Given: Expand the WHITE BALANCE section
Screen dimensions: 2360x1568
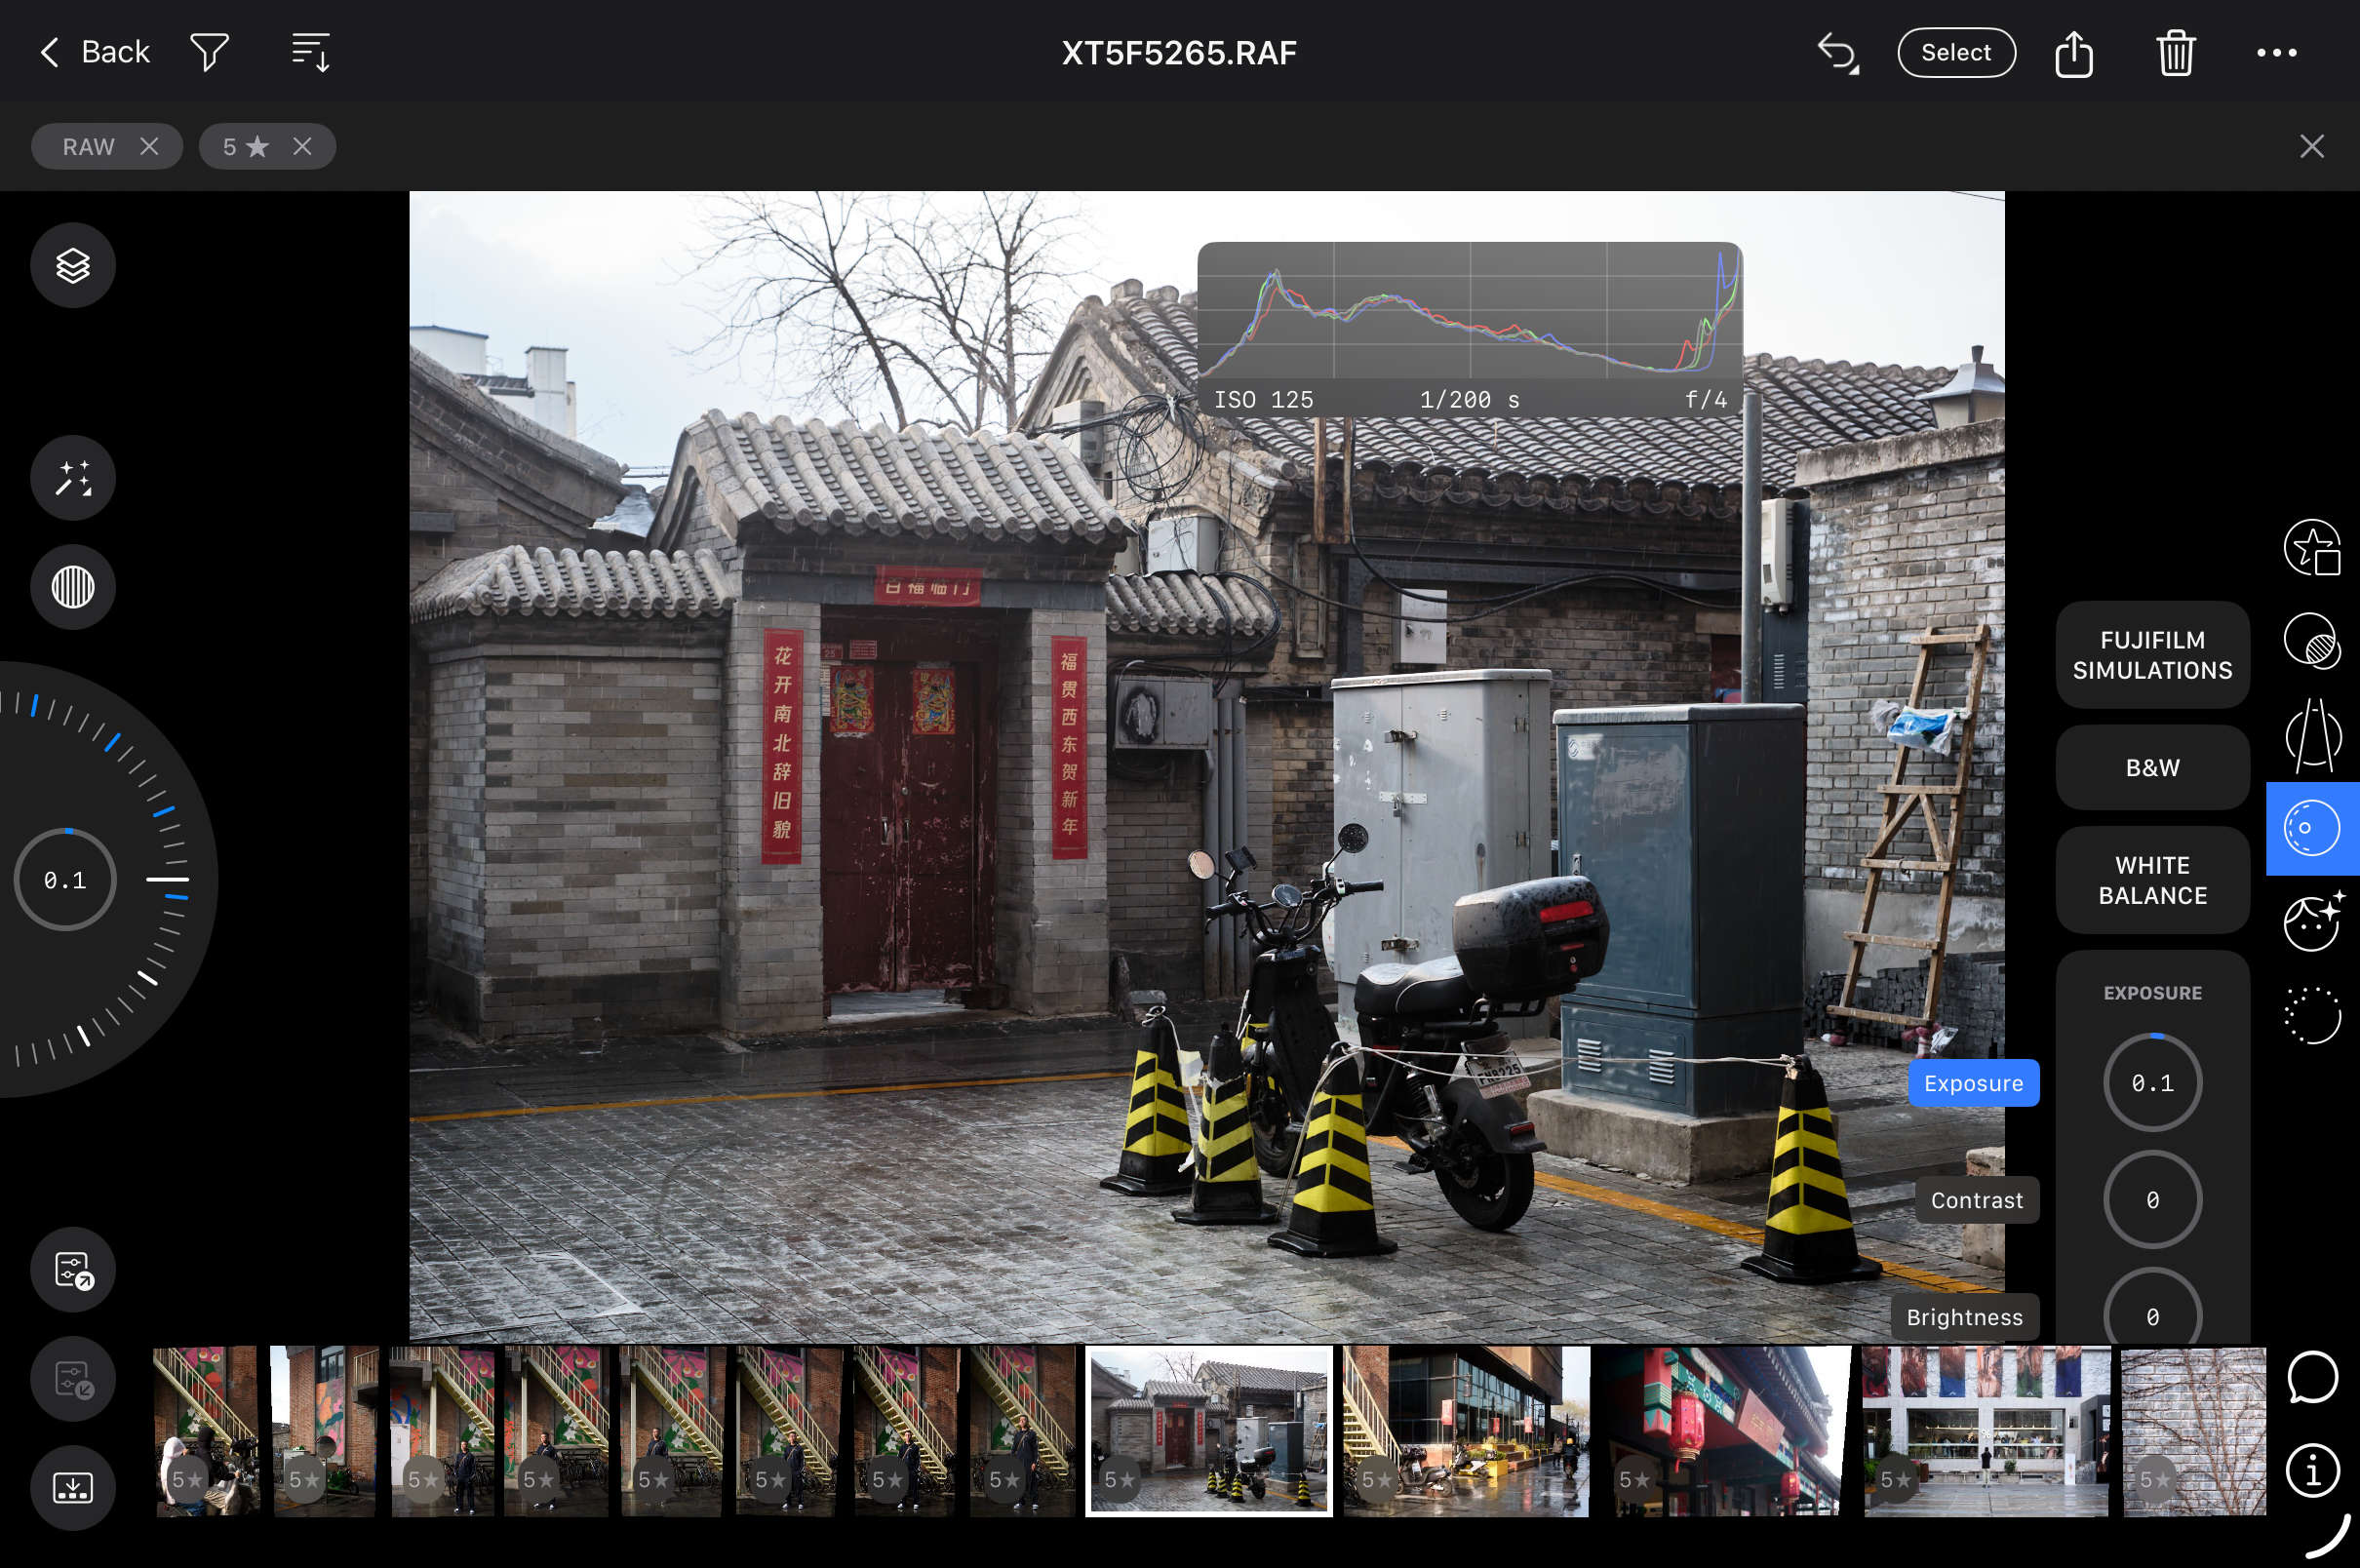Looking at the screenshot, I should pos(2152,880).
